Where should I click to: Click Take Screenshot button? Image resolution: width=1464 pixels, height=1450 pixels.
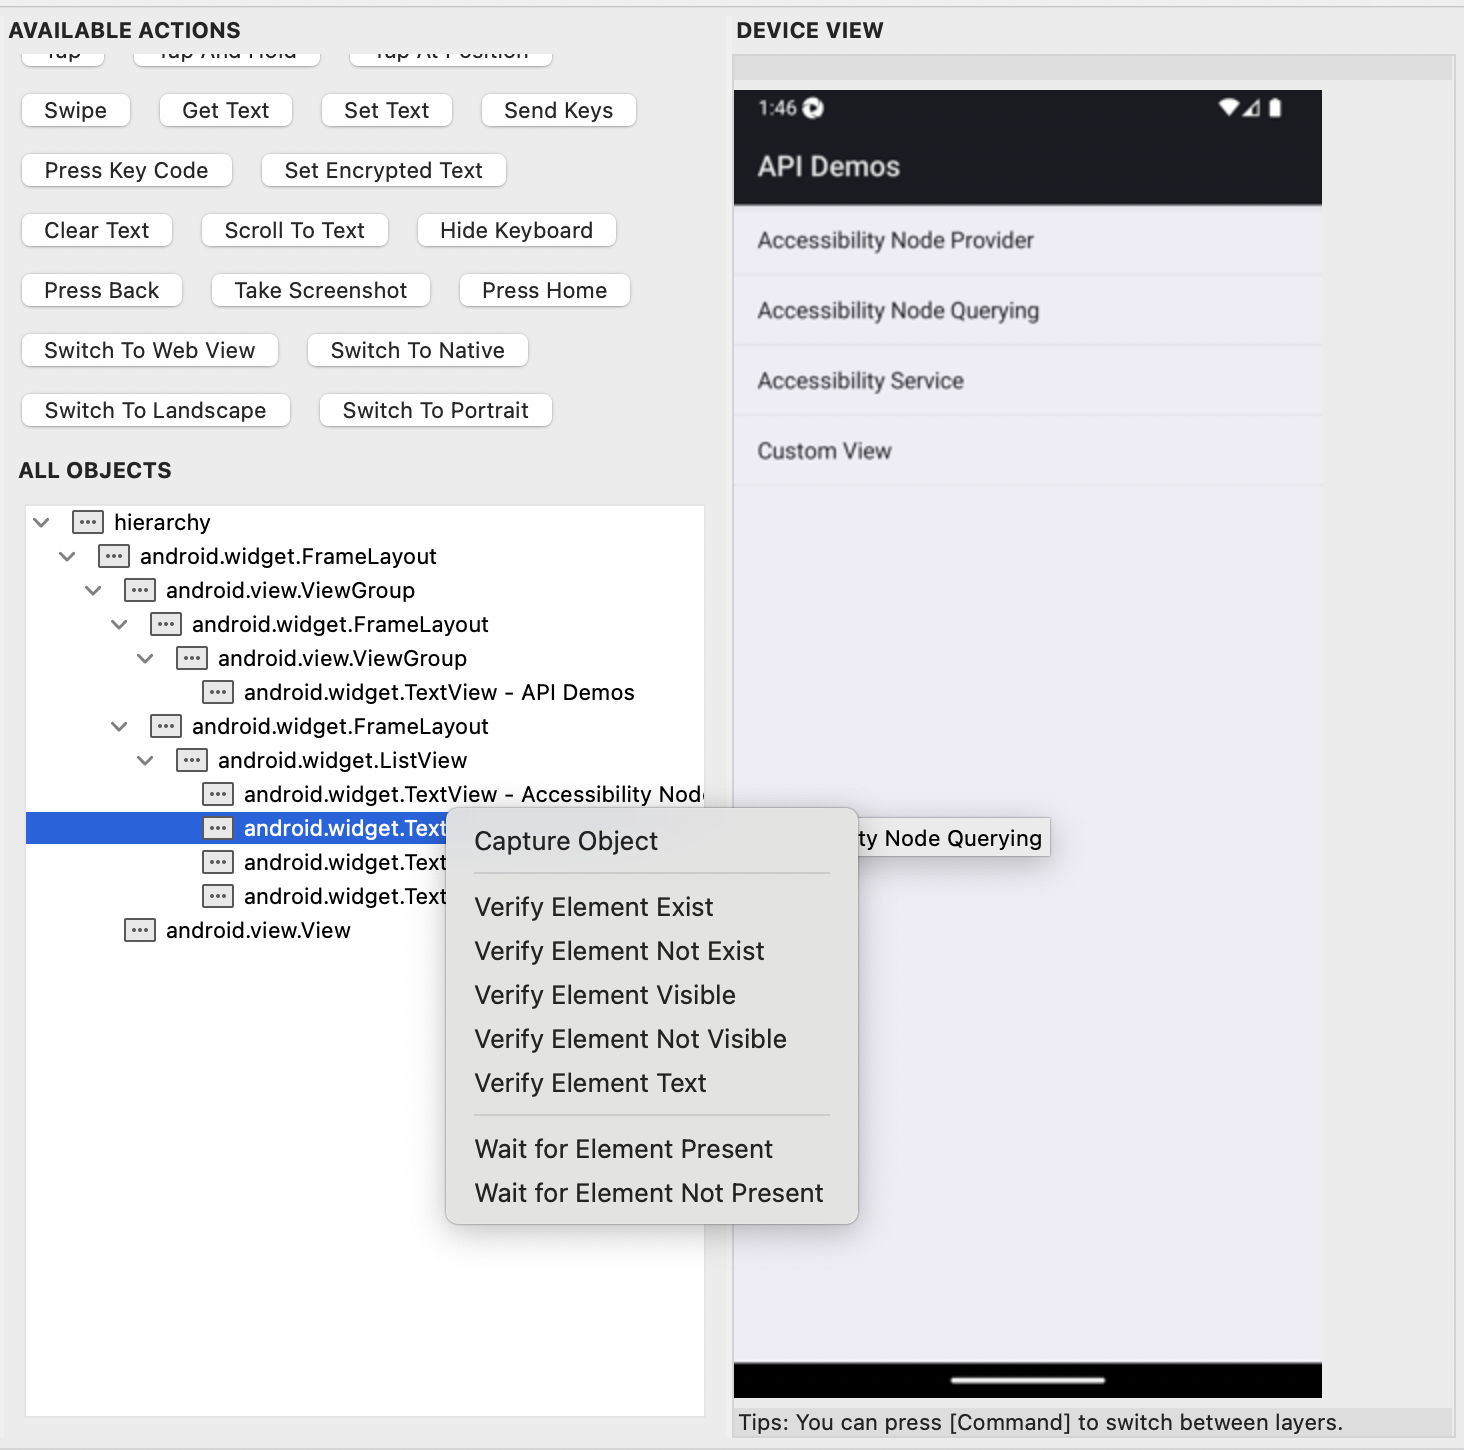pyautogui.click(x=321, y=290)
